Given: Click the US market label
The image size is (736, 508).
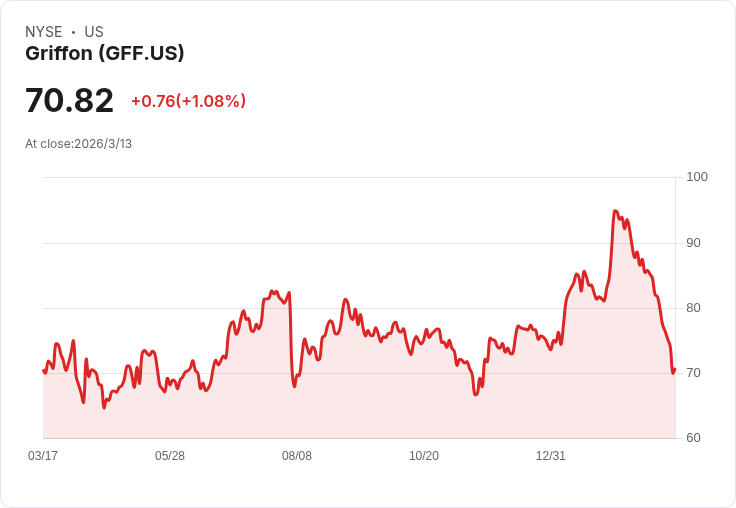Looking at the screenshot, I should point(94,32).
